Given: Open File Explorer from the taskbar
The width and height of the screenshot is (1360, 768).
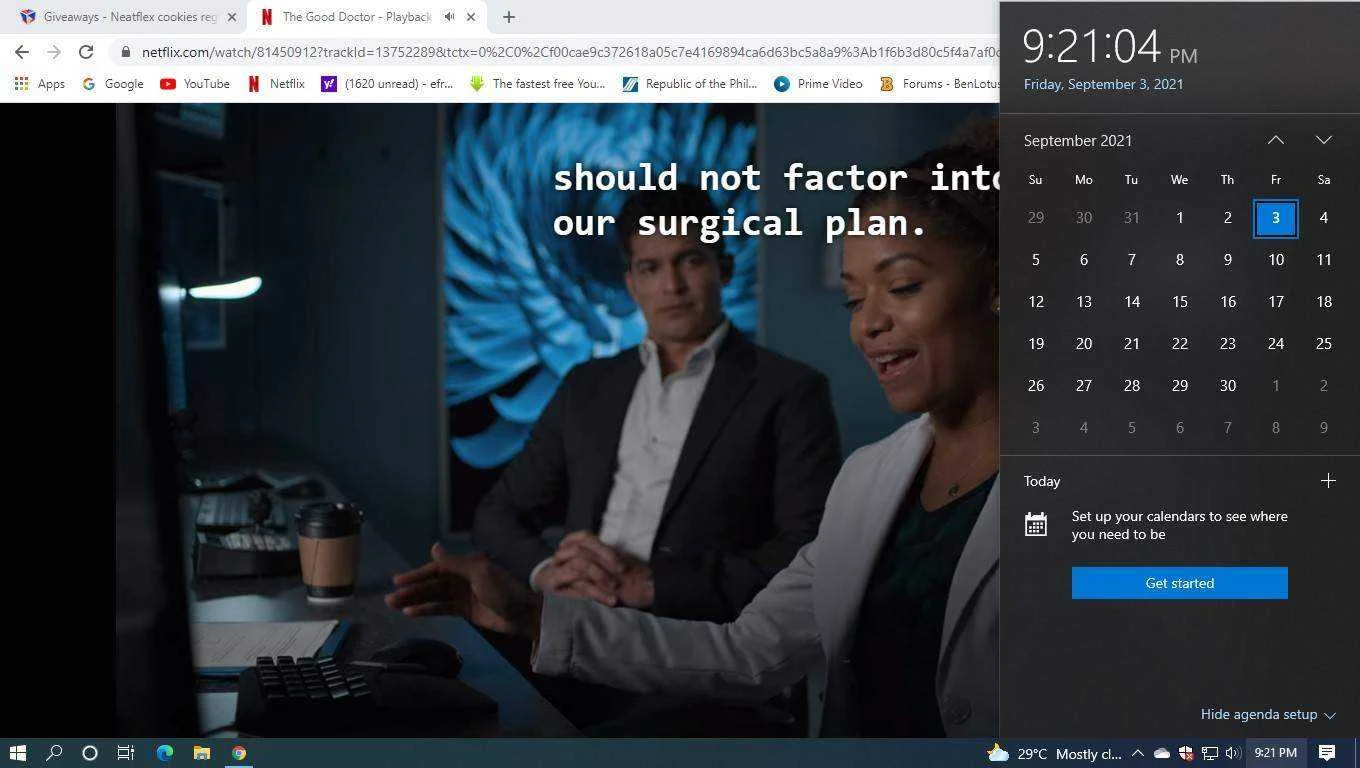Looking at the screenshot, I should pos(201,753).
